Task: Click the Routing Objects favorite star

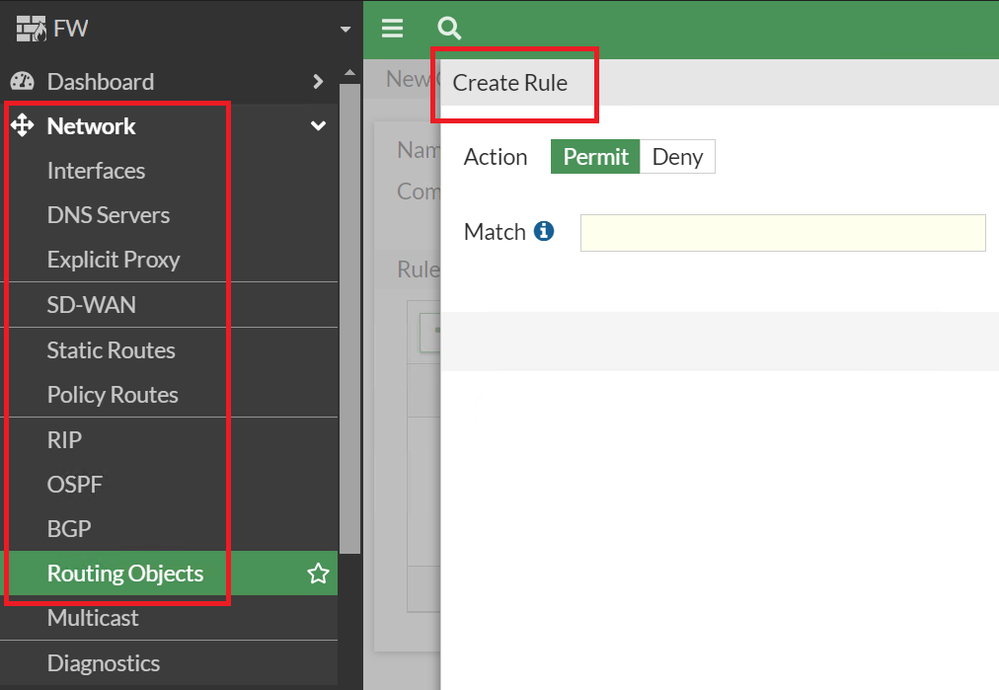Action: click(x=318, y=573)
